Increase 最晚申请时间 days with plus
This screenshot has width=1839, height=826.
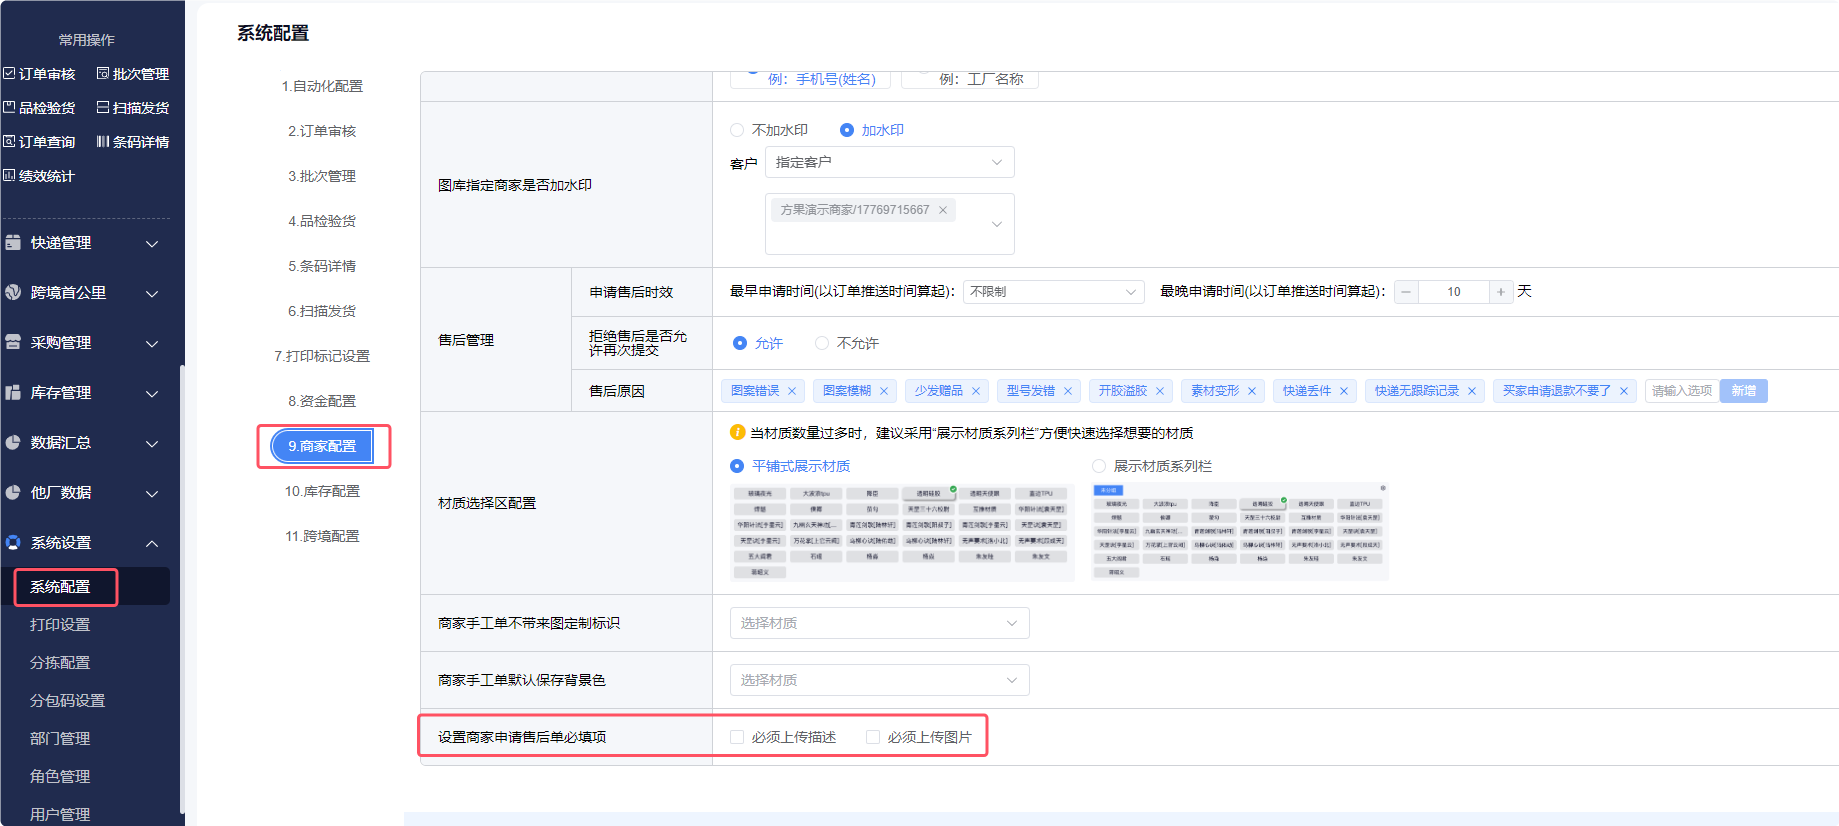tap(1500, 292)
